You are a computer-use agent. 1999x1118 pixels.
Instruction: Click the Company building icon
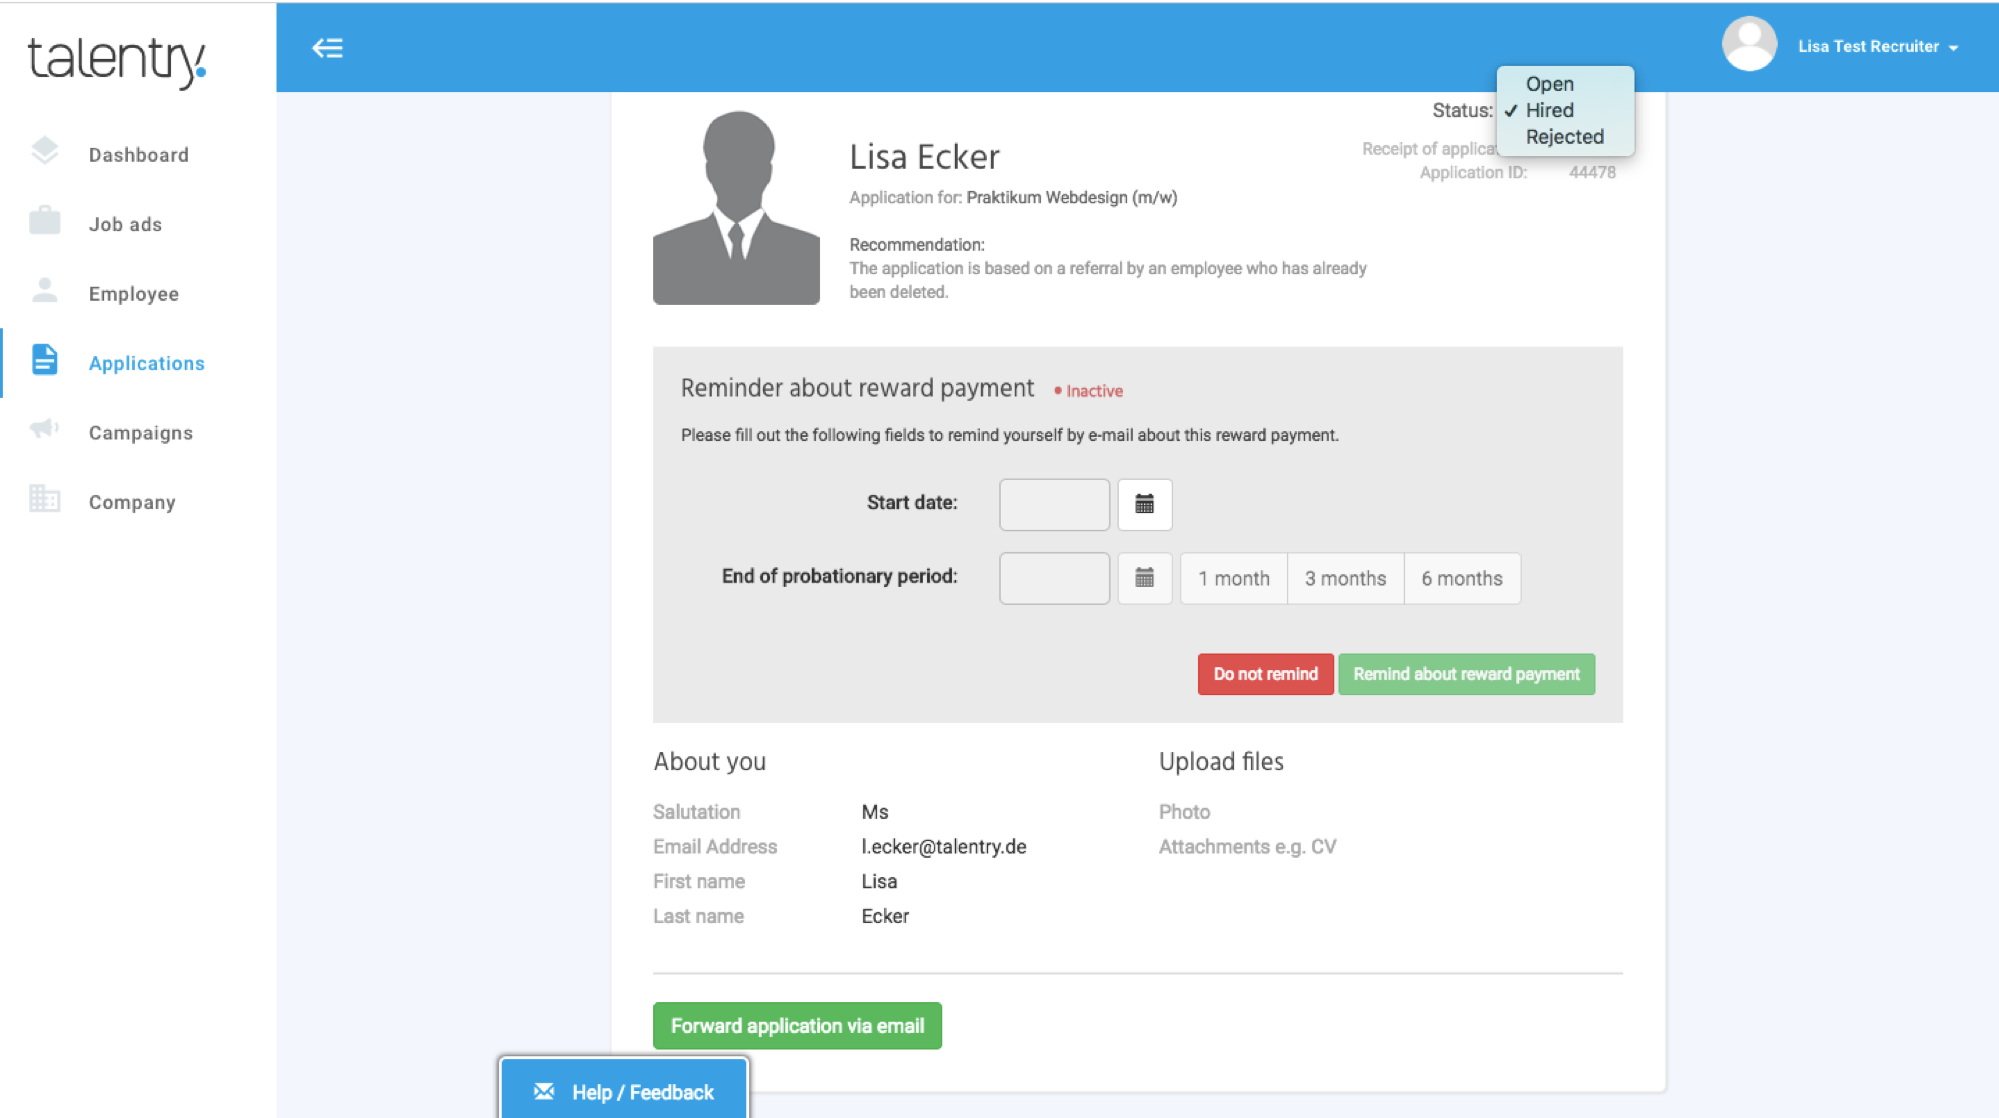(45, 499)
